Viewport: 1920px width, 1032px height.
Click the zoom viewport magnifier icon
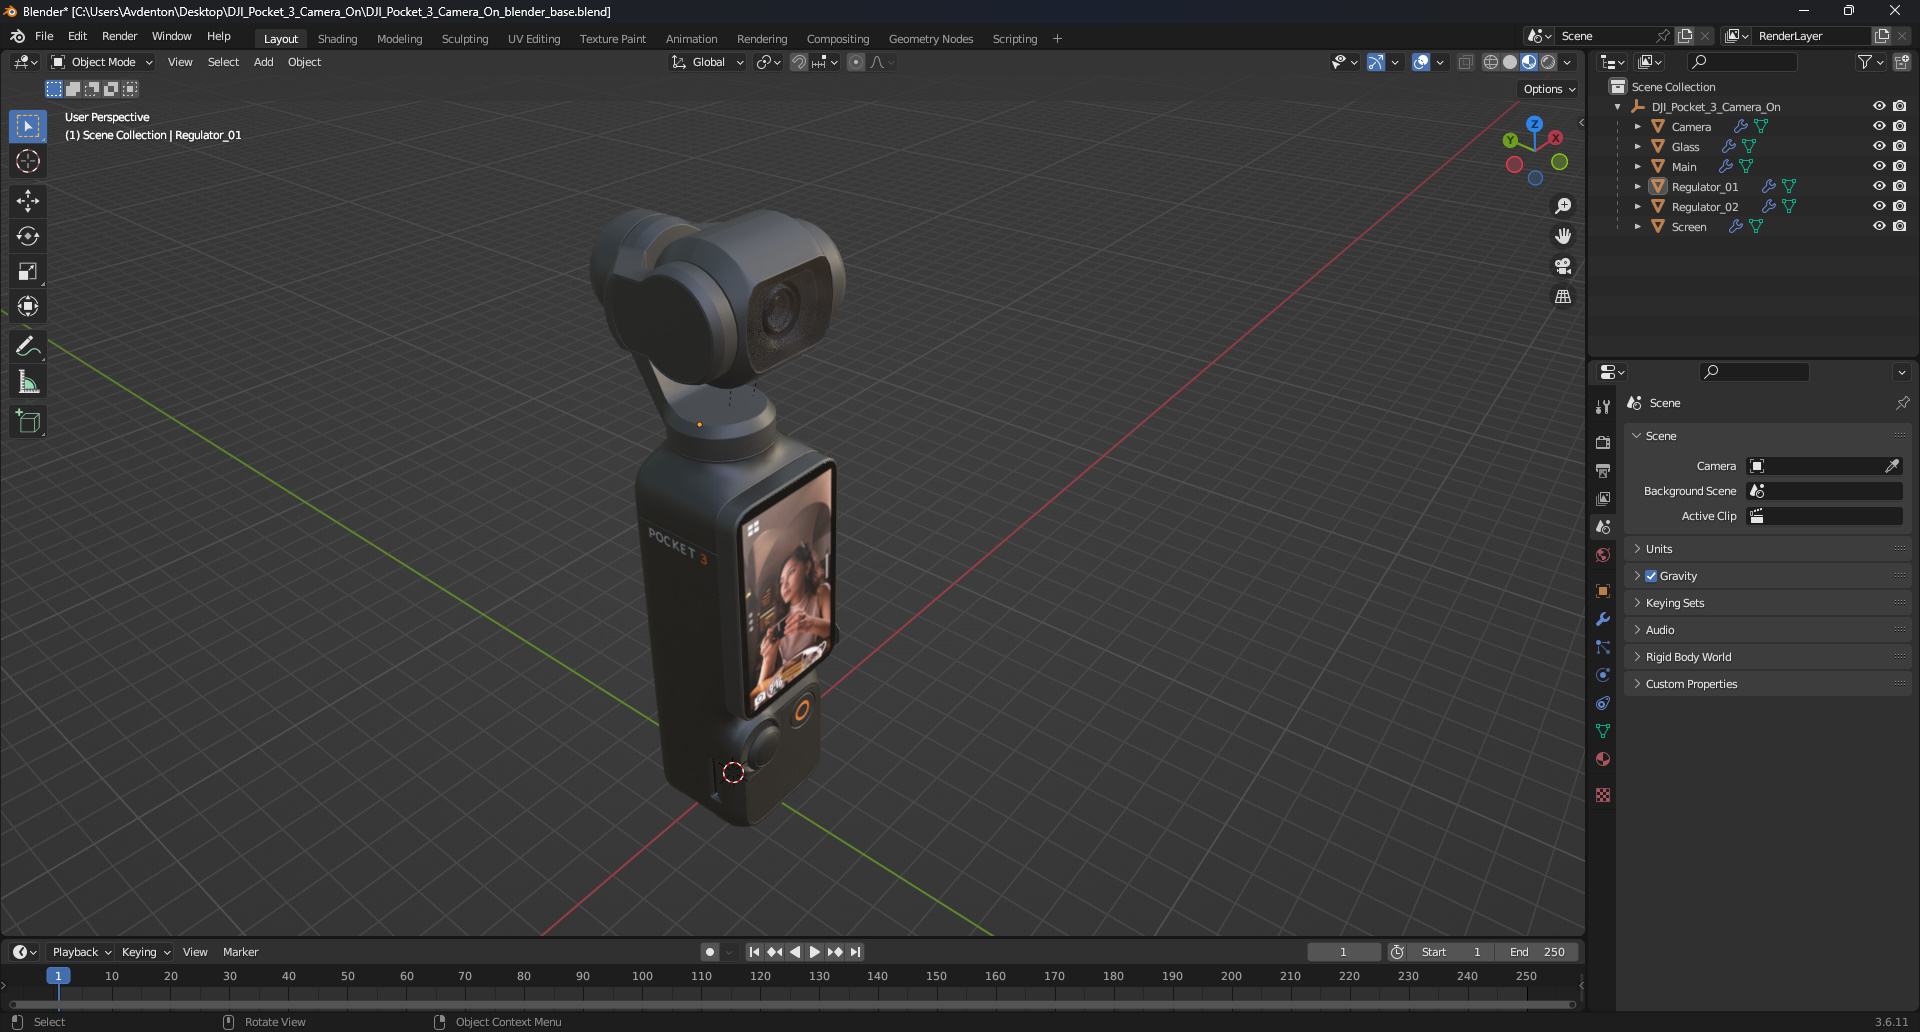coord(1563,206)
